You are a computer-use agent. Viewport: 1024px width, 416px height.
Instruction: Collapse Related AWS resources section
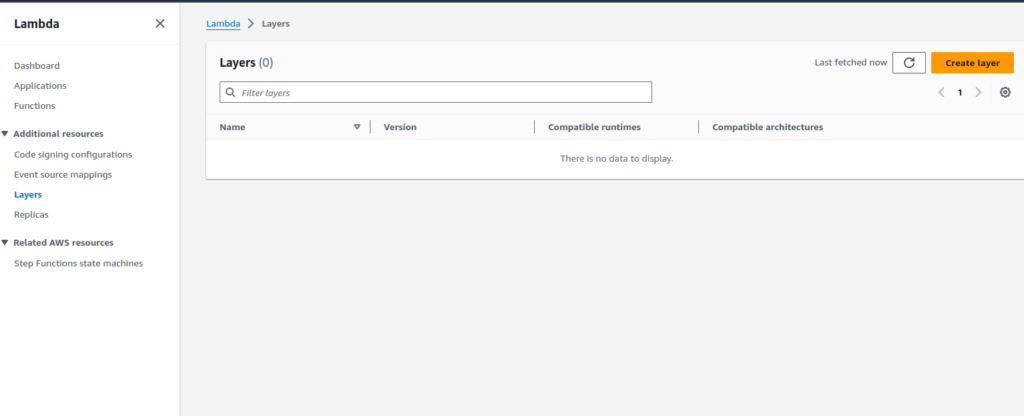click(5, 242)
